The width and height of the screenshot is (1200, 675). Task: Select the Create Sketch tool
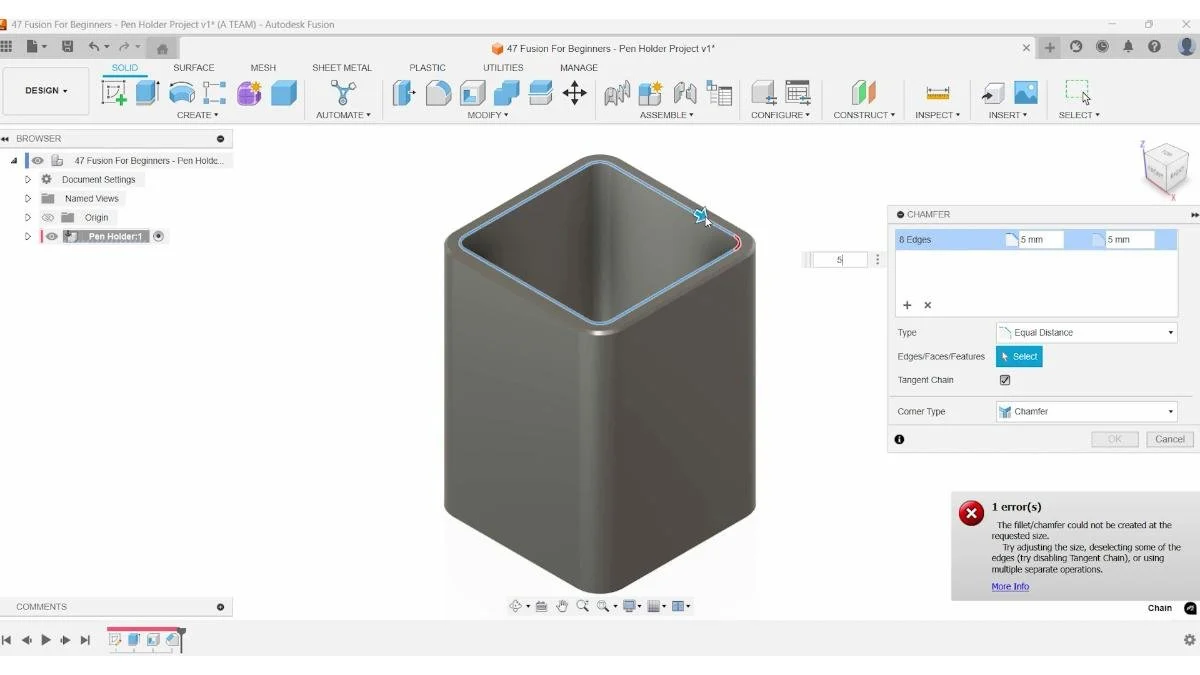click(114, 94)
